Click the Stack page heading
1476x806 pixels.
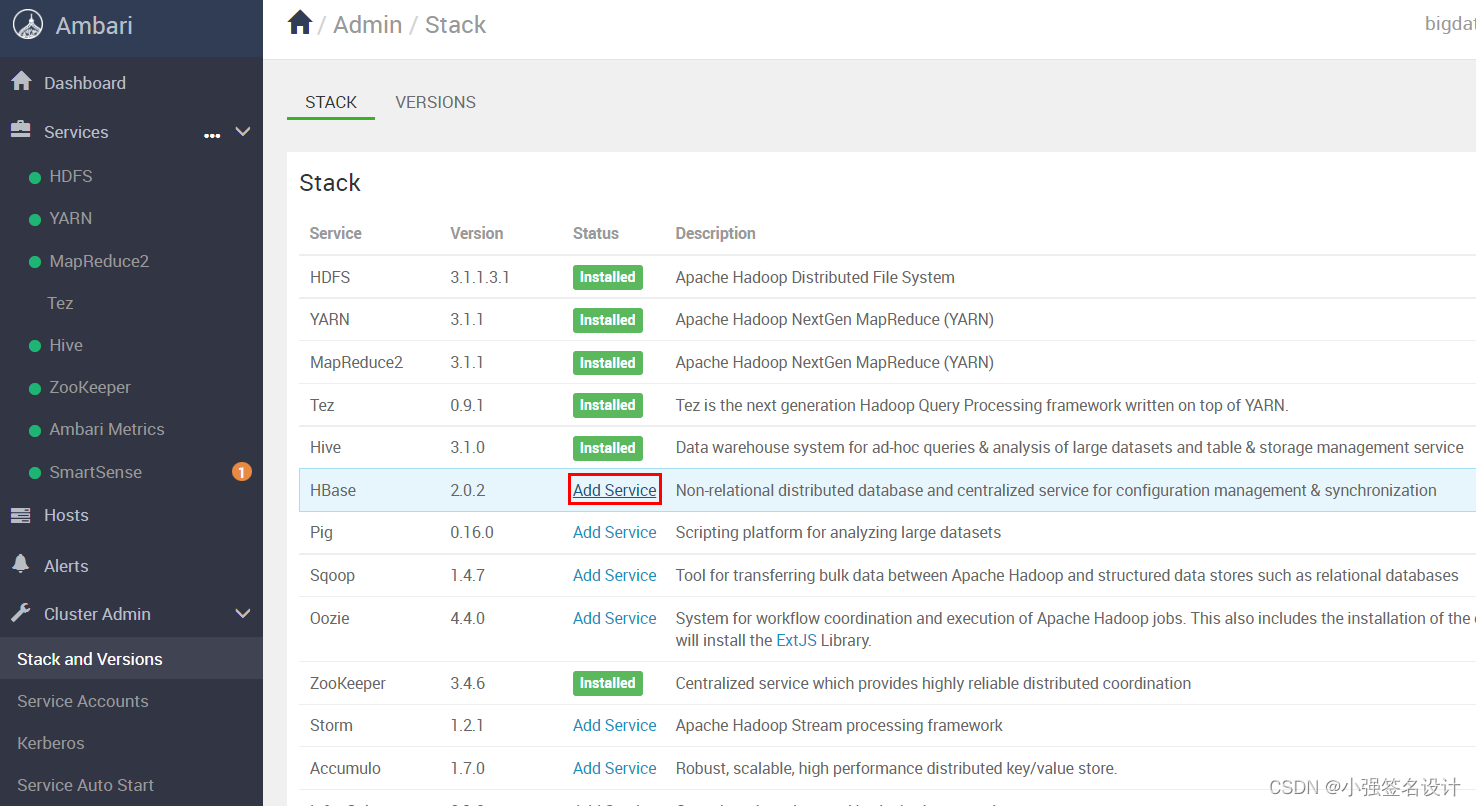click(x=330, y=182)
